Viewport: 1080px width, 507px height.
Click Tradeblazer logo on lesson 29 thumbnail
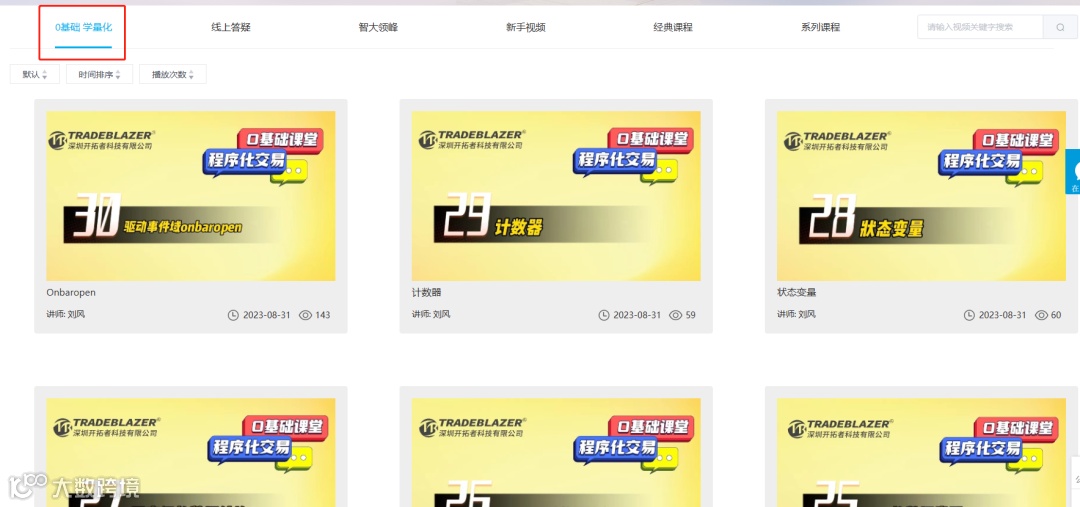472,140
